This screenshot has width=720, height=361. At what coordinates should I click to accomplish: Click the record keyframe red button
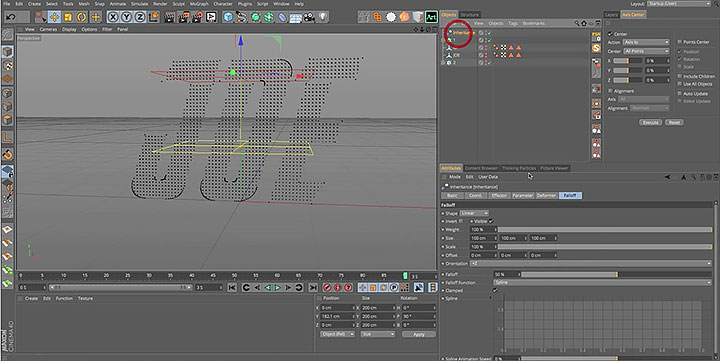pyautogui.click(x=327, y=288)
